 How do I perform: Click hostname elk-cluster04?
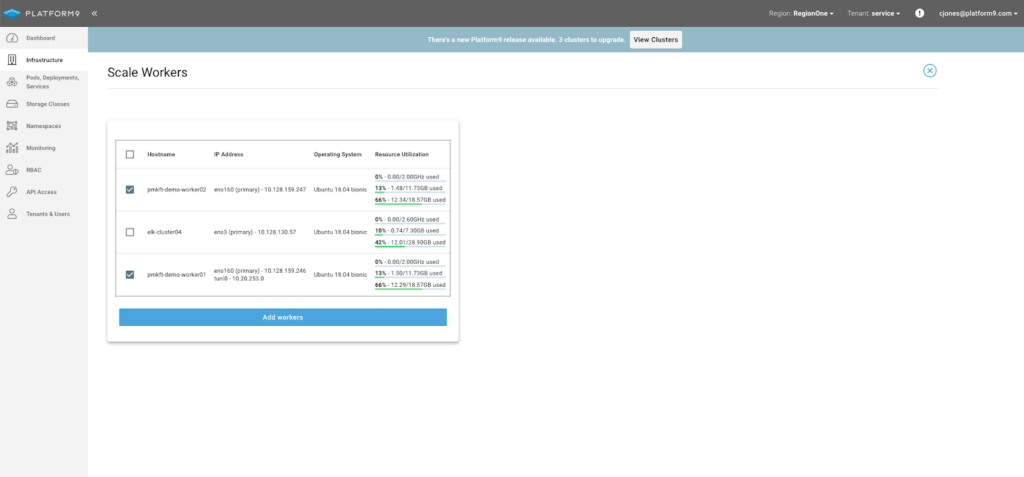point(164,232)
